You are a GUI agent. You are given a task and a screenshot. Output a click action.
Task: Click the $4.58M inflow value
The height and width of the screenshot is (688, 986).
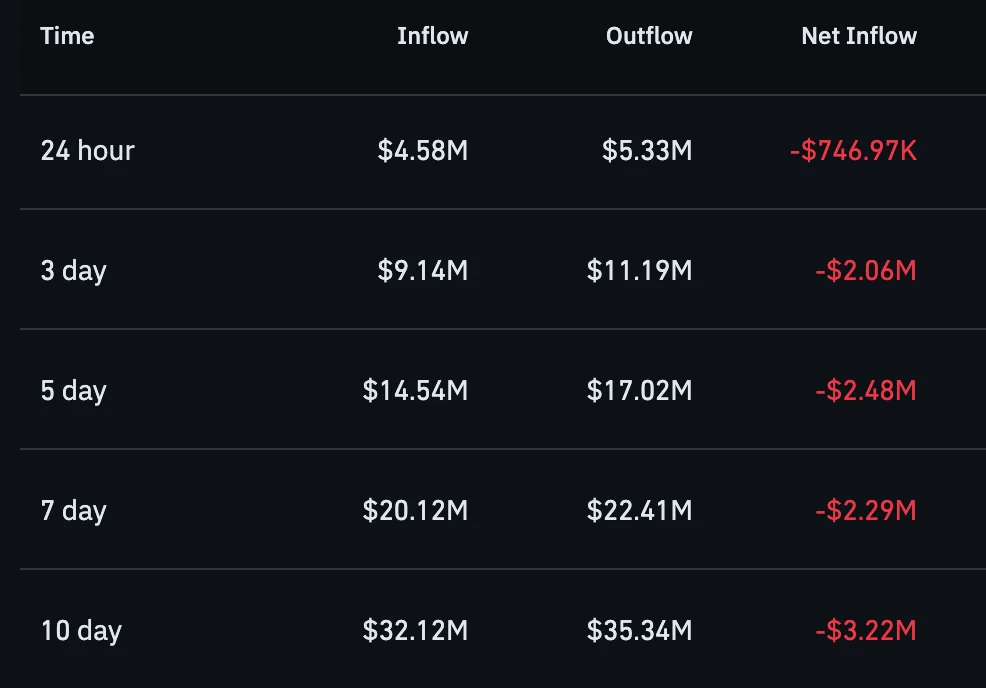pos(423,151)
